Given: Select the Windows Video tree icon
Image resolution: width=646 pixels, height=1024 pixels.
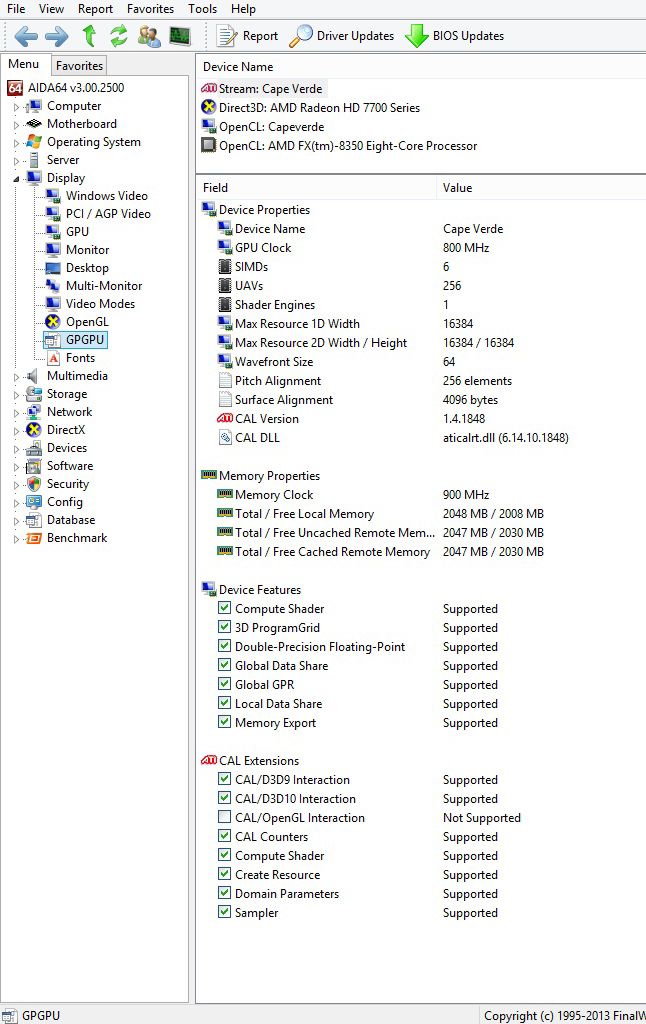Looking at the screenshot, I should point(54,196).
